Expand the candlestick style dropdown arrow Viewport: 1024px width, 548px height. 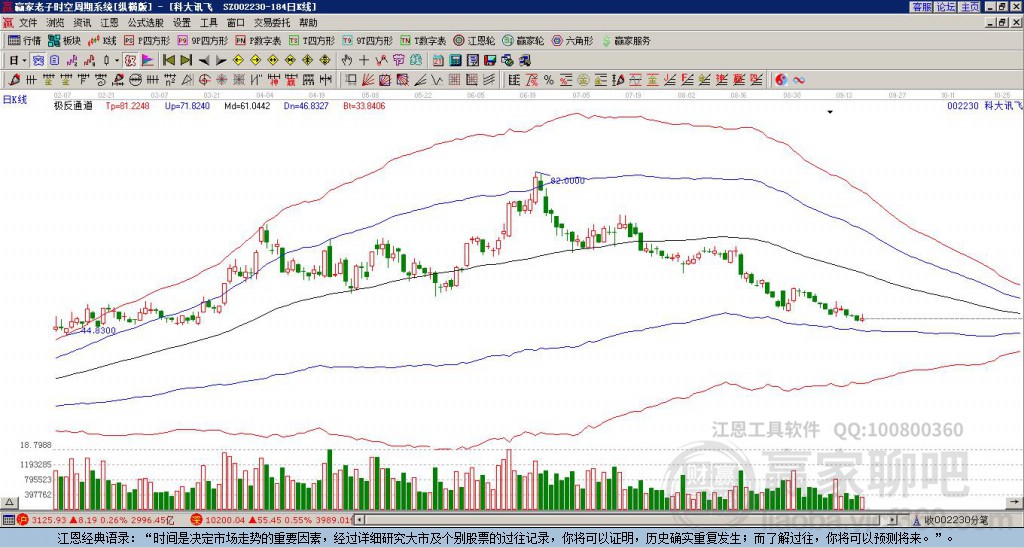pos(116,61)
